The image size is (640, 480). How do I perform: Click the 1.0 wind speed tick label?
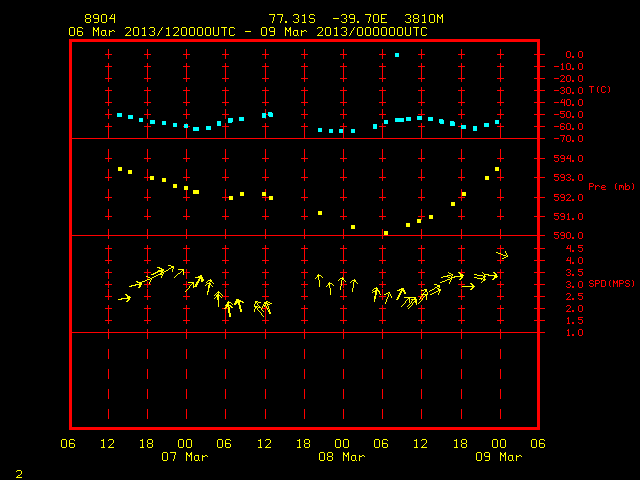(574, 333)
